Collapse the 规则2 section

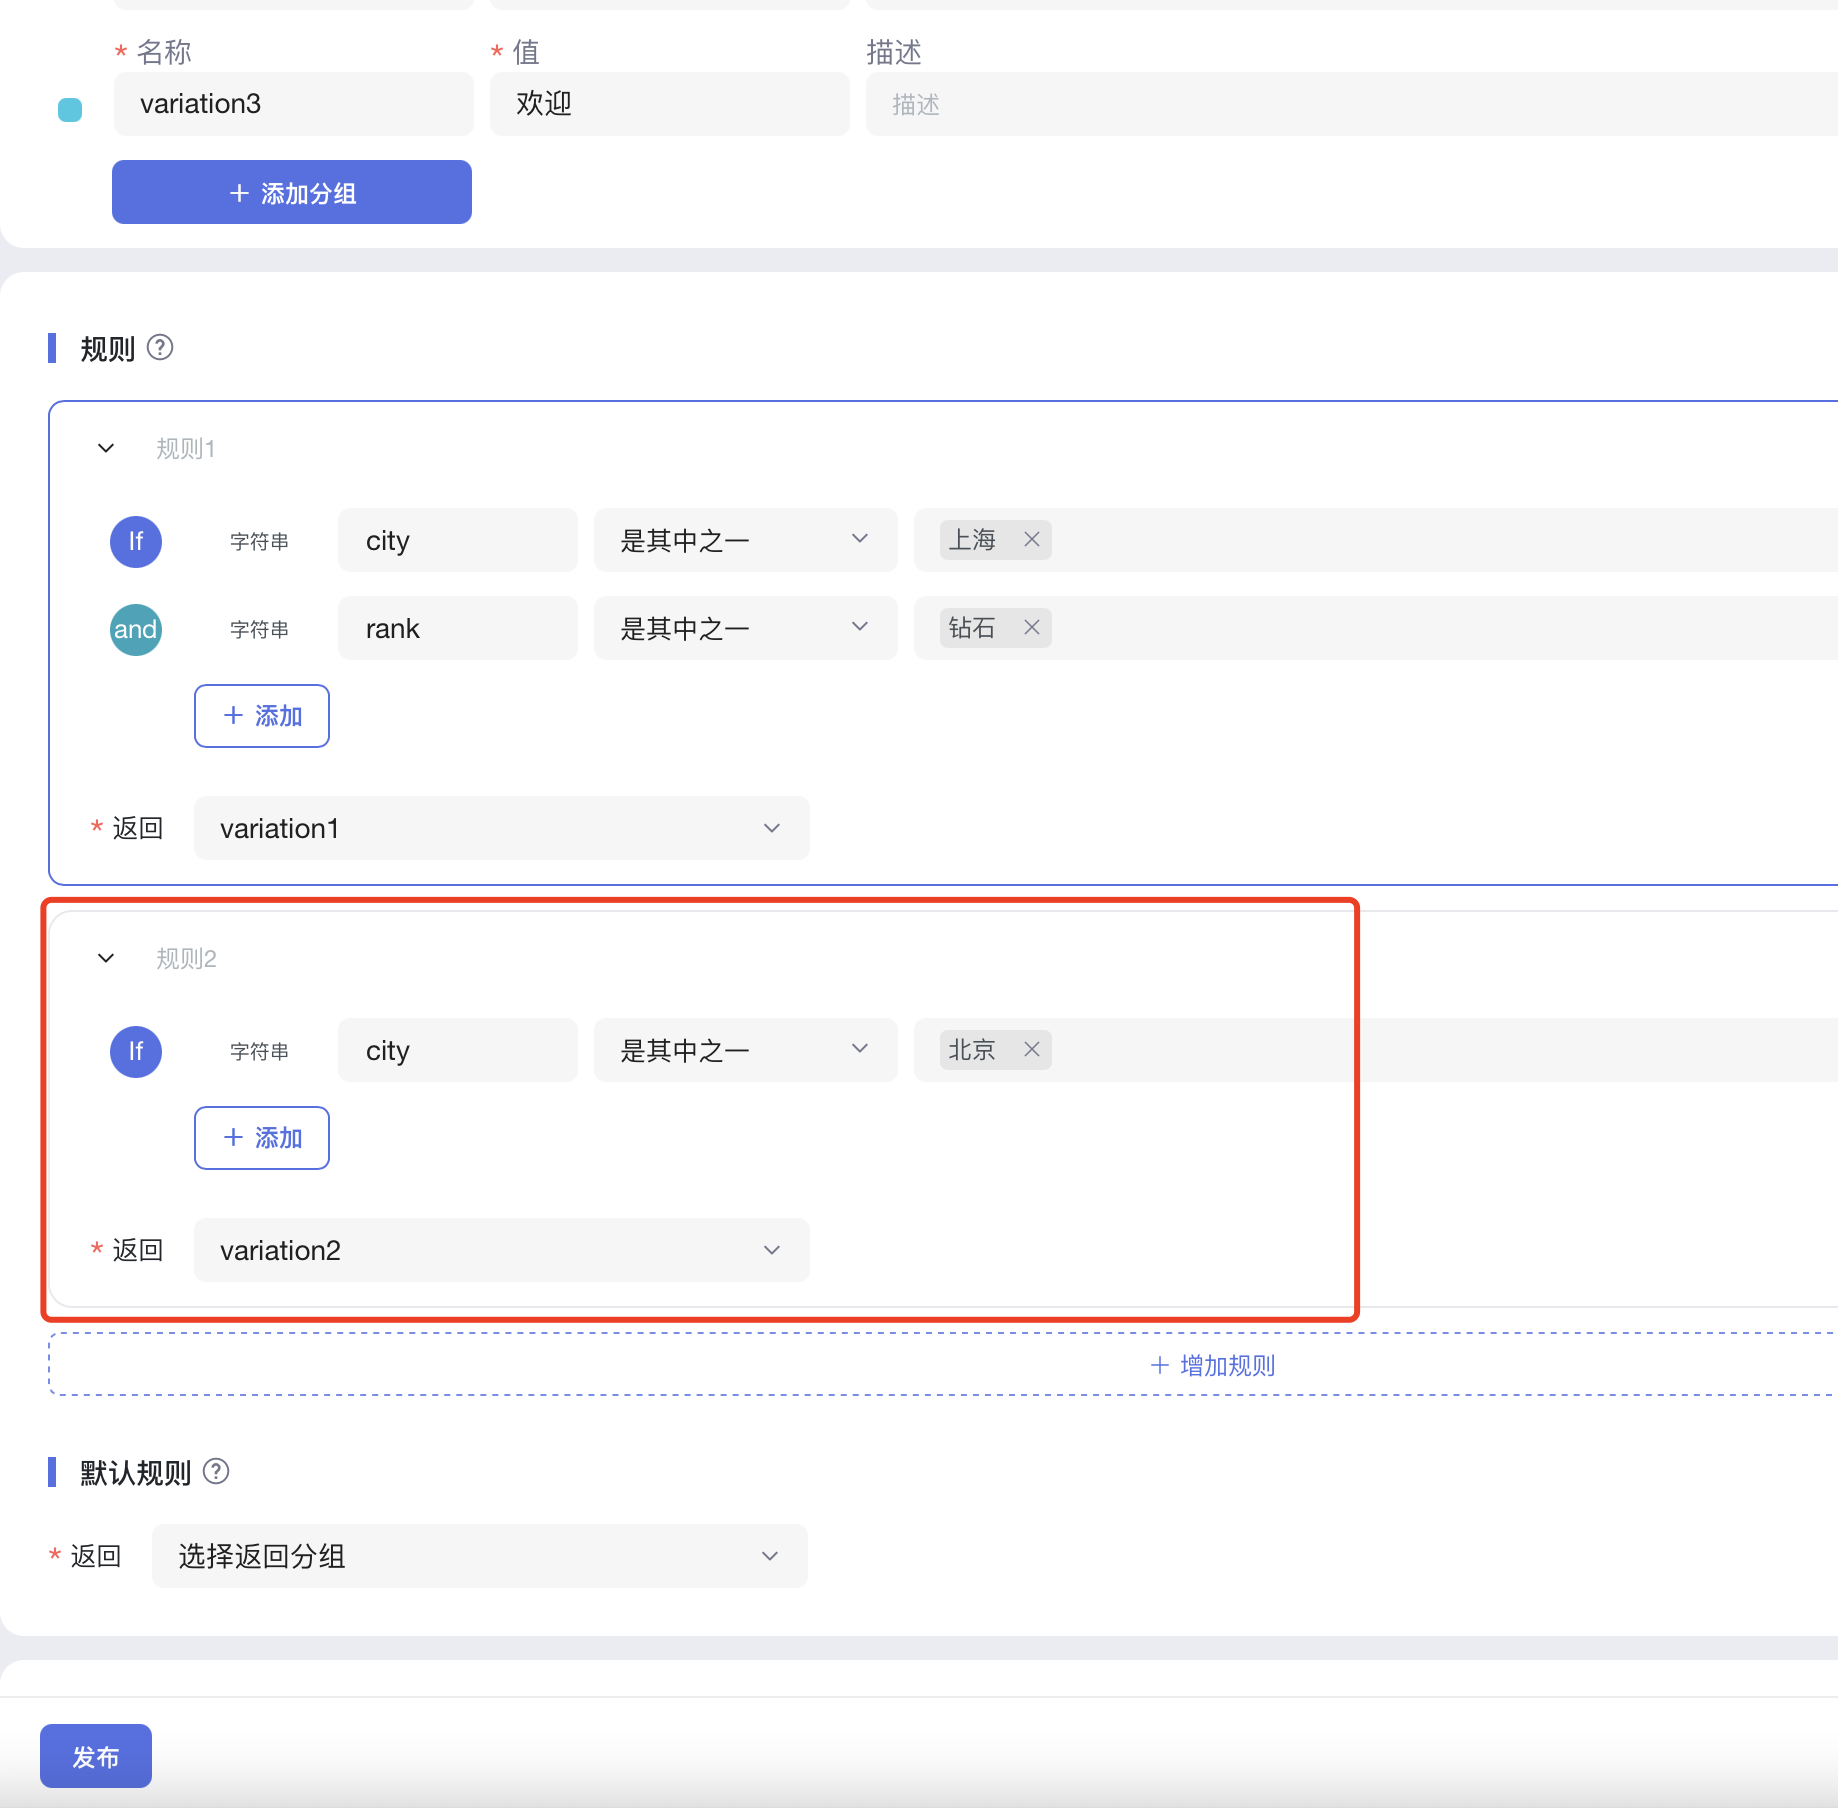click(x=106, y=958)
